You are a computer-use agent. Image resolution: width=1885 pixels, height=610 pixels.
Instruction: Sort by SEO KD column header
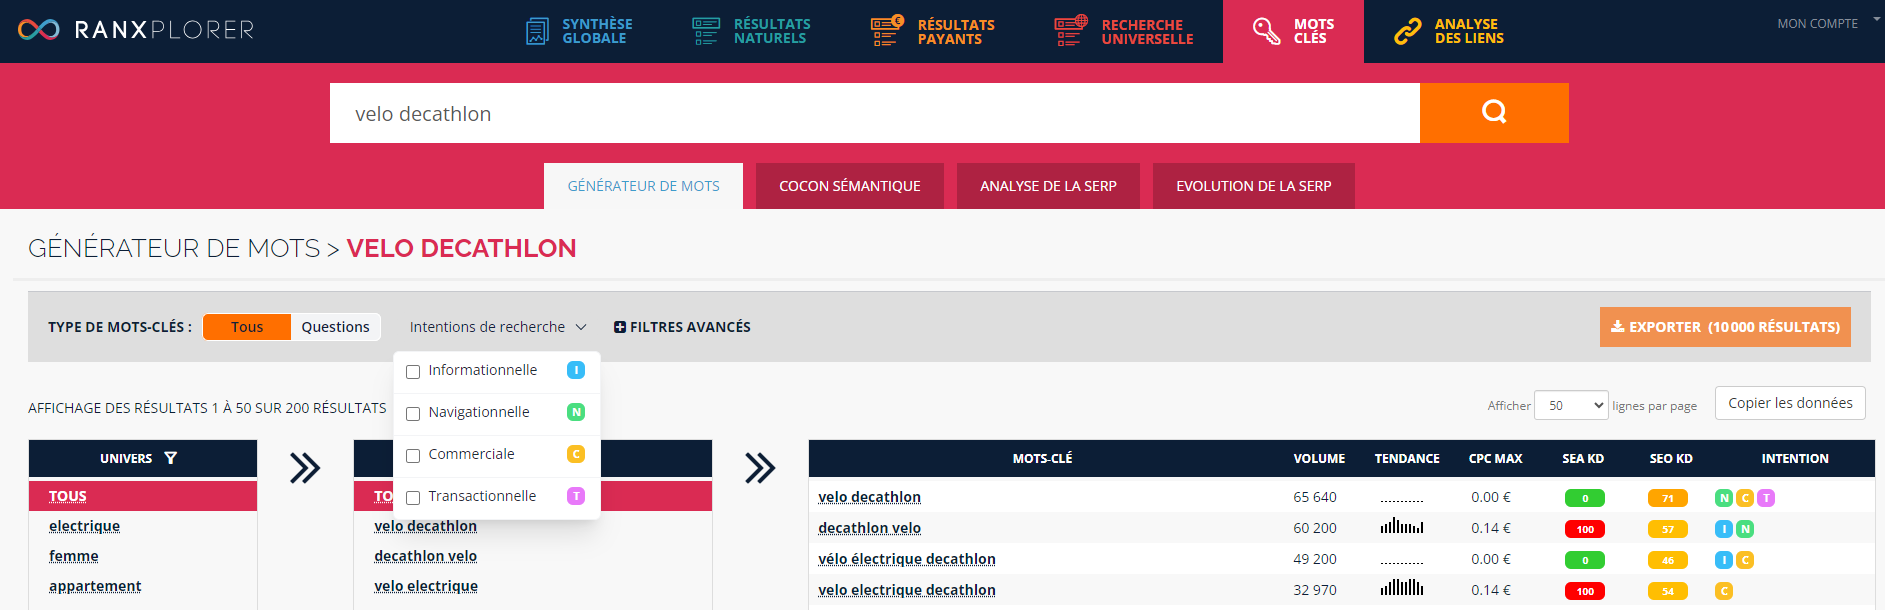tap(1671, 459)
